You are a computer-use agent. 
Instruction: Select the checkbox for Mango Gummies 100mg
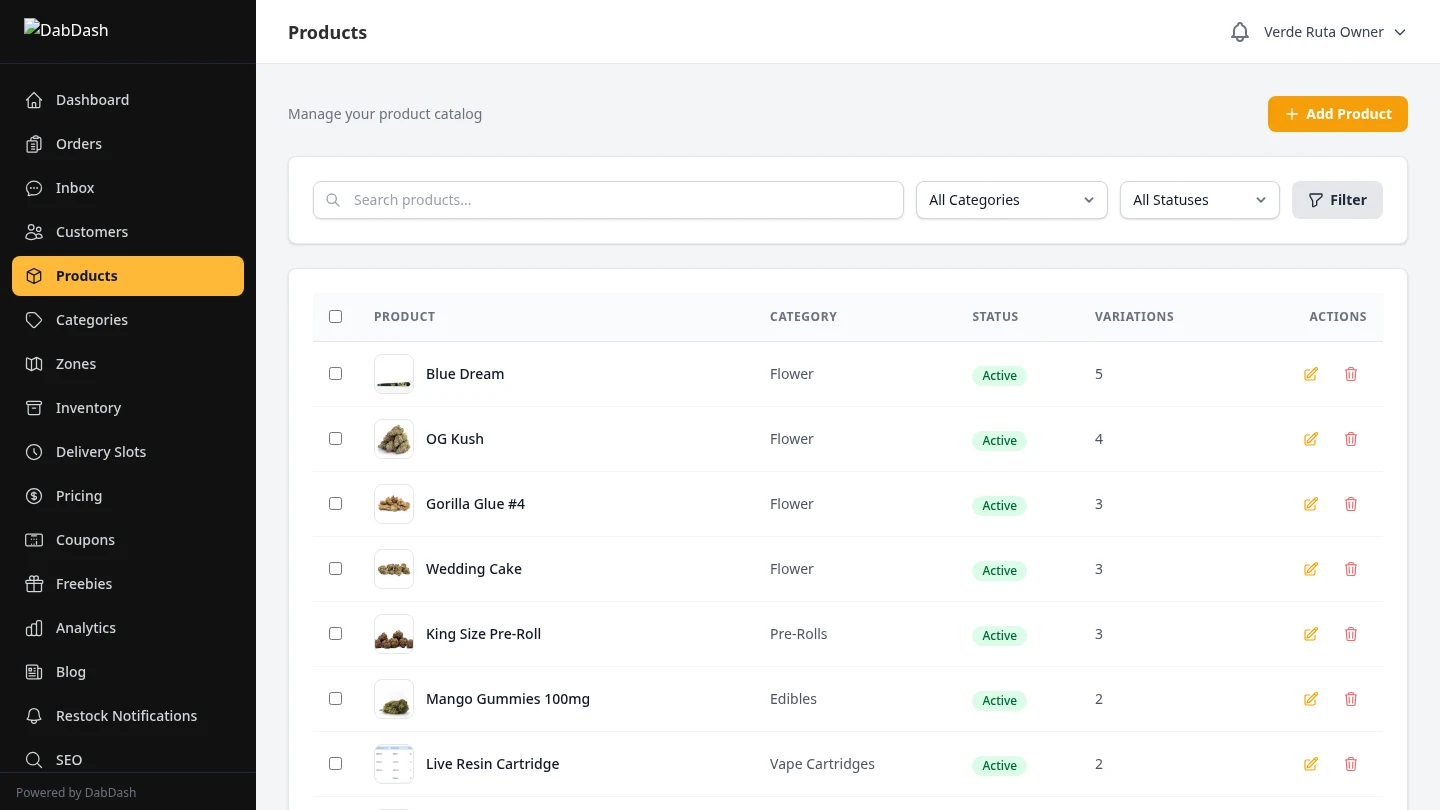[335, 698]
